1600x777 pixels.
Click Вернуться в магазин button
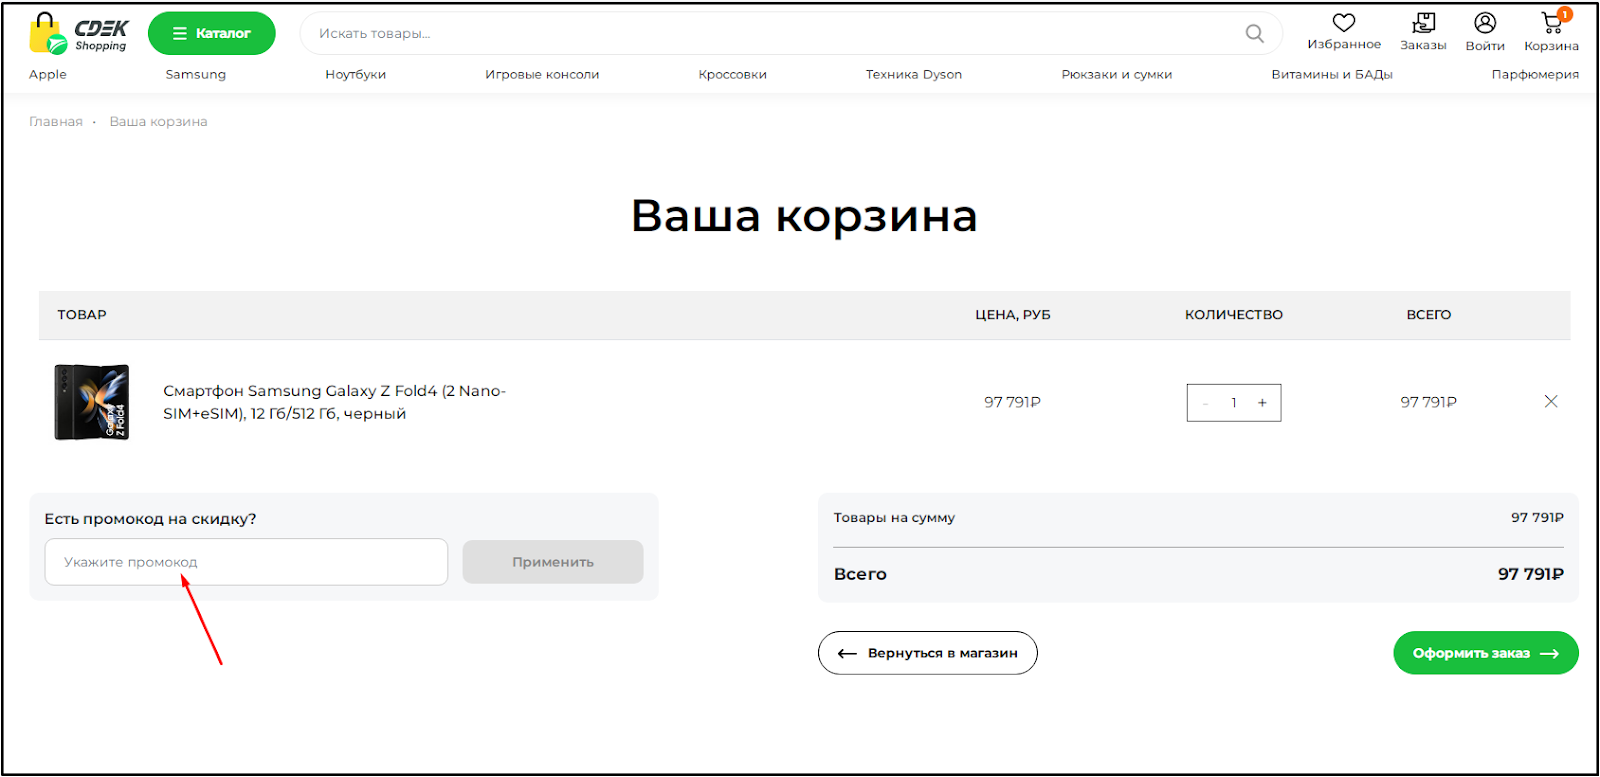[928, 653]
